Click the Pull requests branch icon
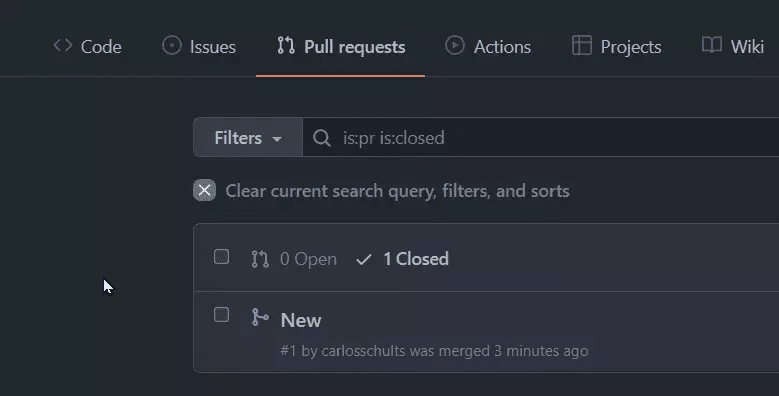This screenshot has width=779, height=396. pyautogui.click(x=286, y=46)
